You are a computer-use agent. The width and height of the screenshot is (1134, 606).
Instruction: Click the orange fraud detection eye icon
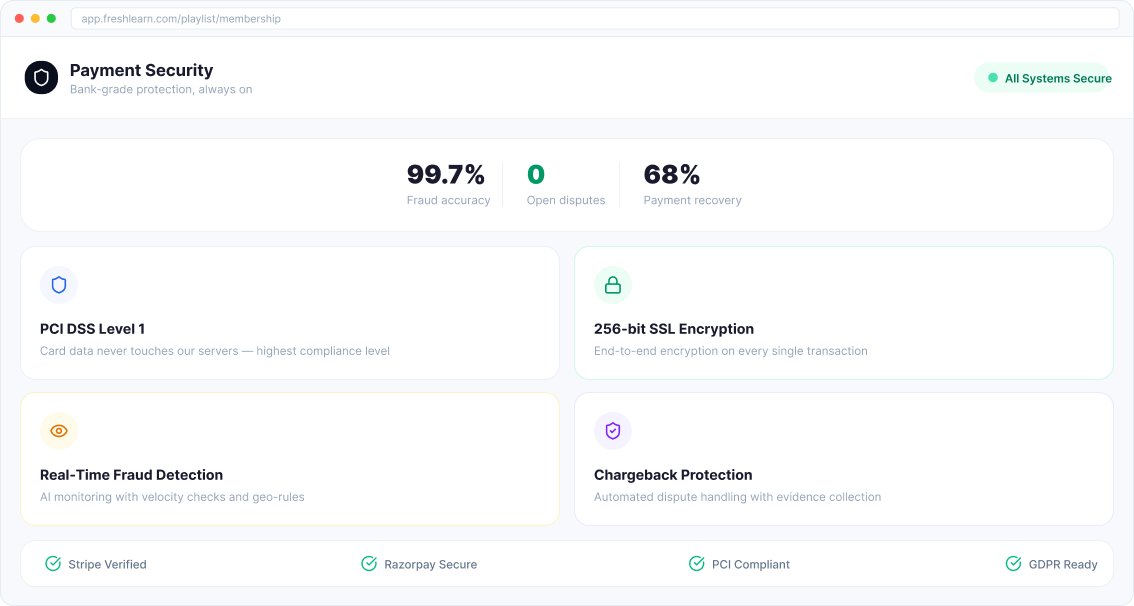[x=59, y=431]
